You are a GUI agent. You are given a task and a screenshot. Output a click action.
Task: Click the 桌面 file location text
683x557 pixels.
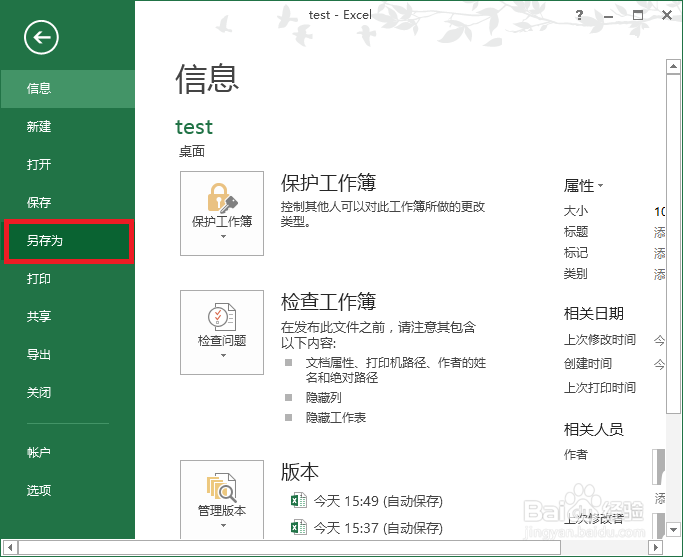(192, 152)
